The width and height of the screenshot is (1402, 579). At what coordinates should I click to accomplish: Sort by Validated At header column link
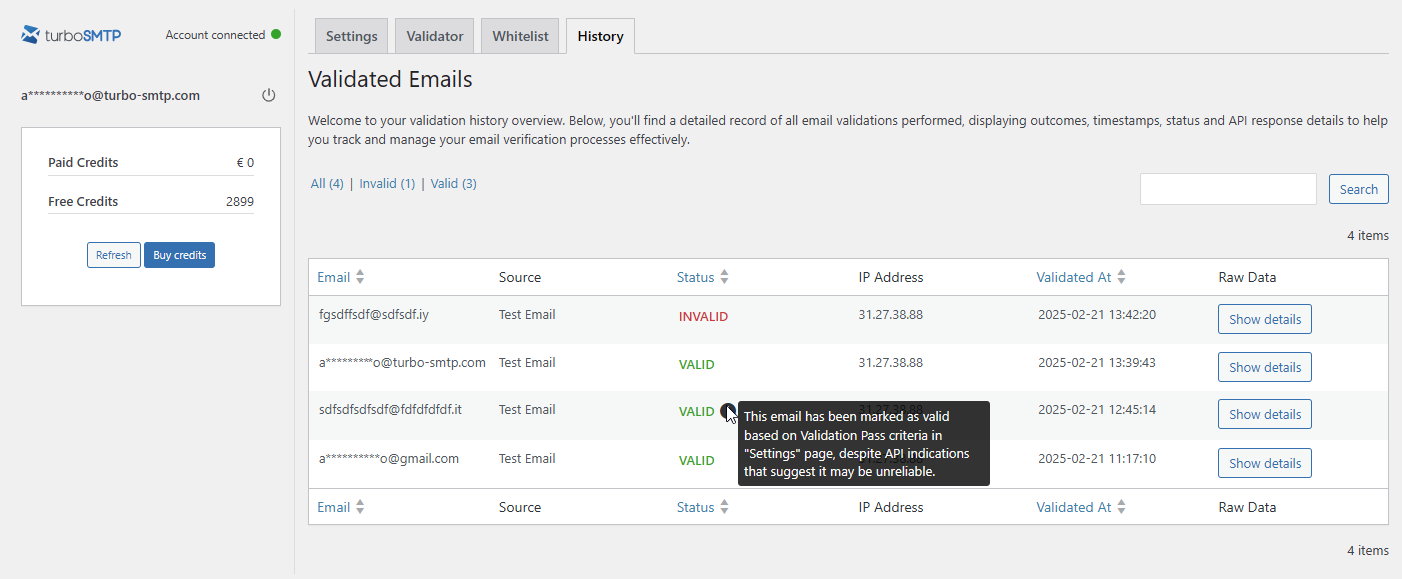click(1074, 277)
